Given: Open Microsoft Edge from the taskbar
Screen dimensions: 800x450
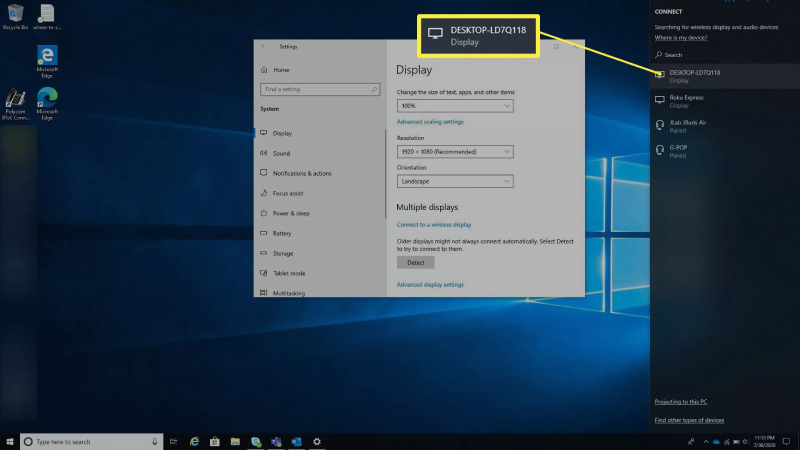Looking at the screenshot, I should [194, 441].
